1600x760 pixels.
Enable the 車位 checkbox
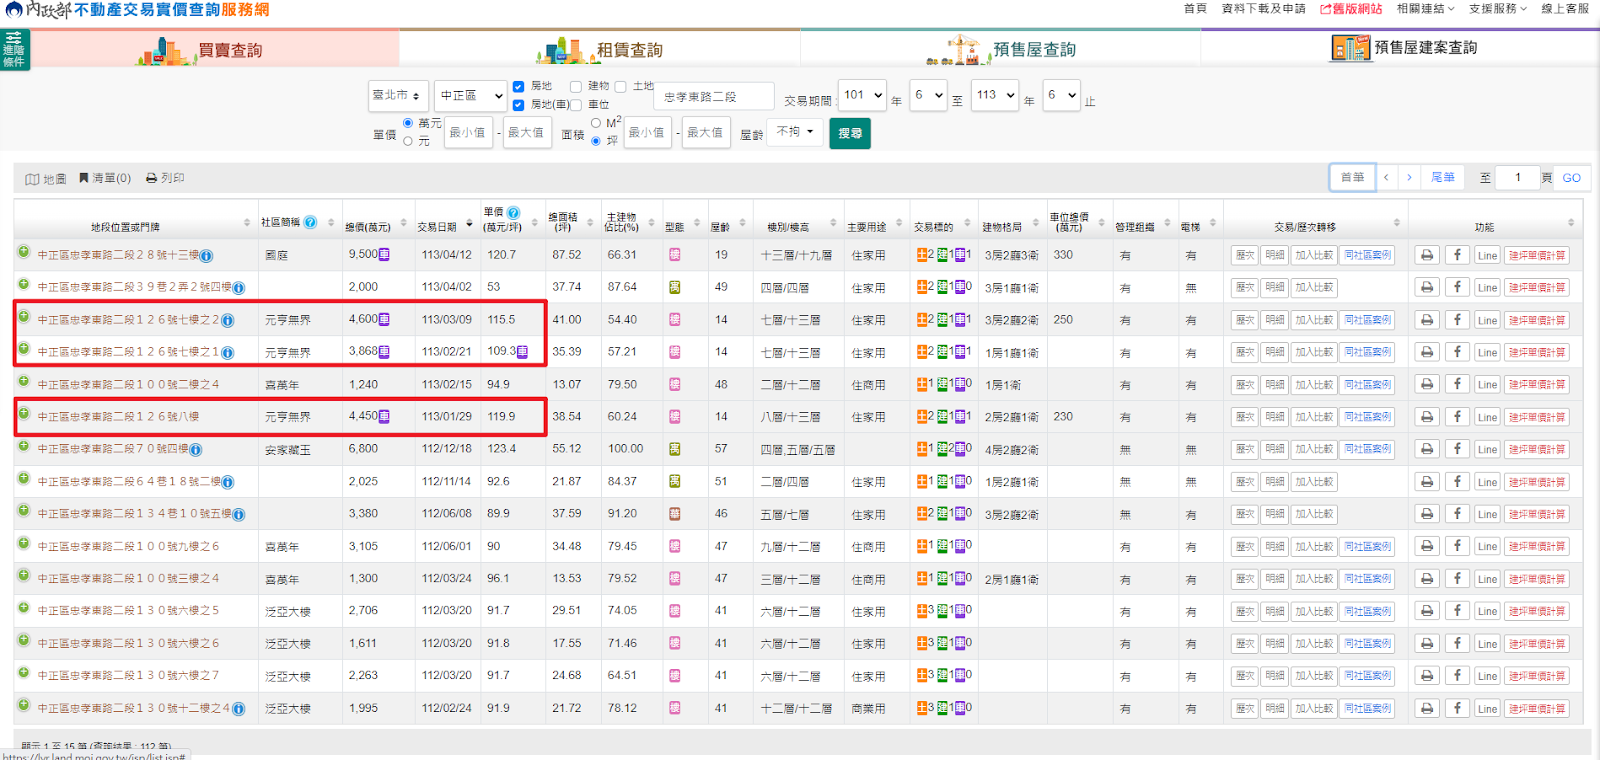pos(576,105)
